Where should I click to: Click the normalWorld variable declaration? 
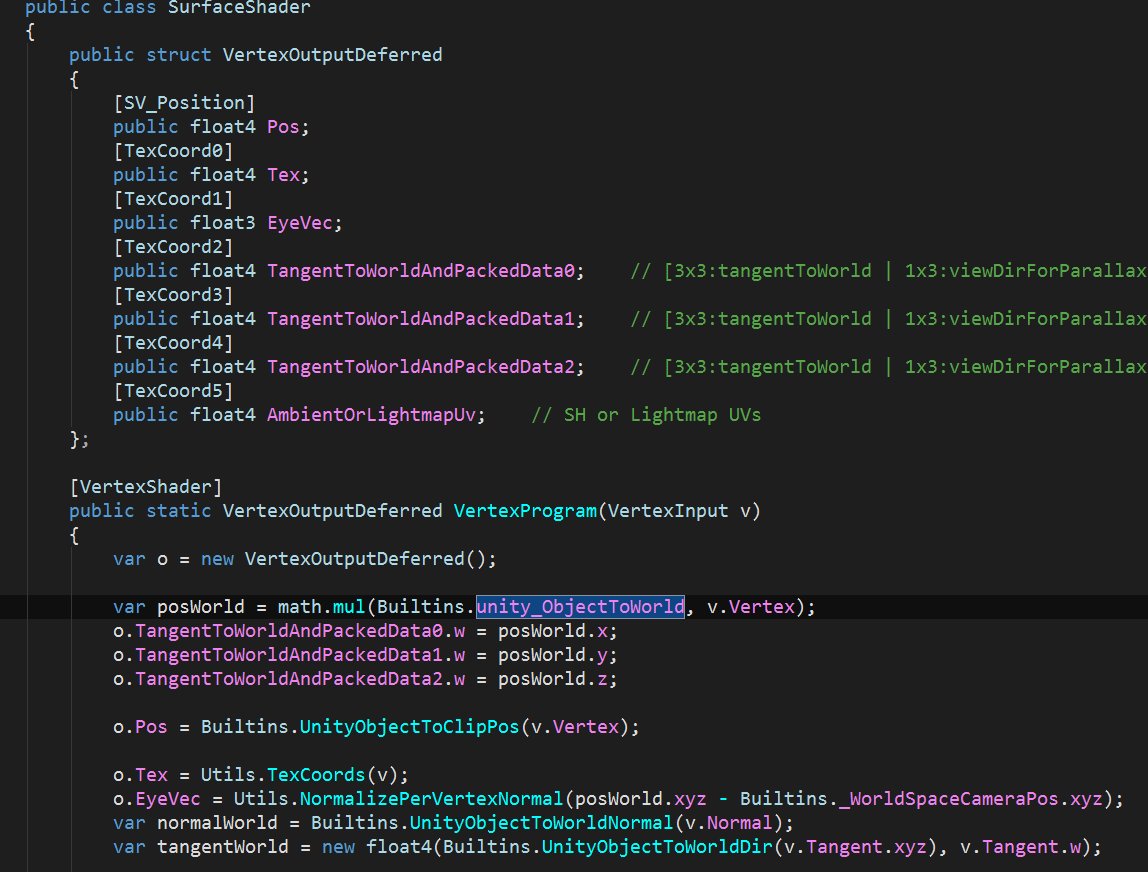tap(217, 824)
